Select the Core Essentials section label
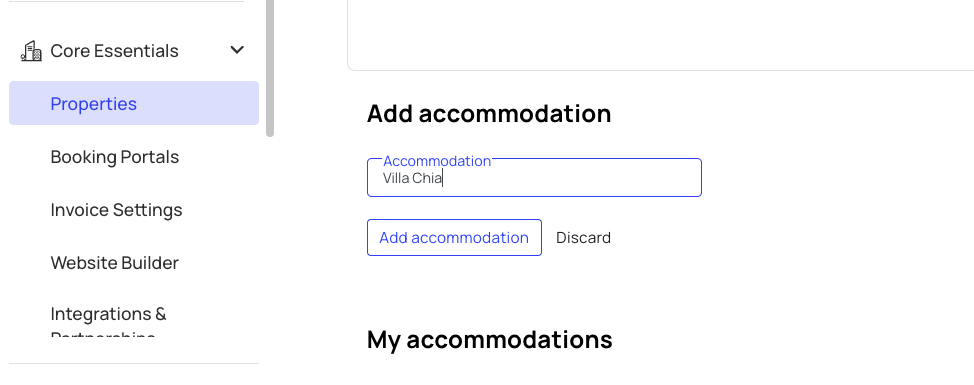 click(x=114, y=51)
